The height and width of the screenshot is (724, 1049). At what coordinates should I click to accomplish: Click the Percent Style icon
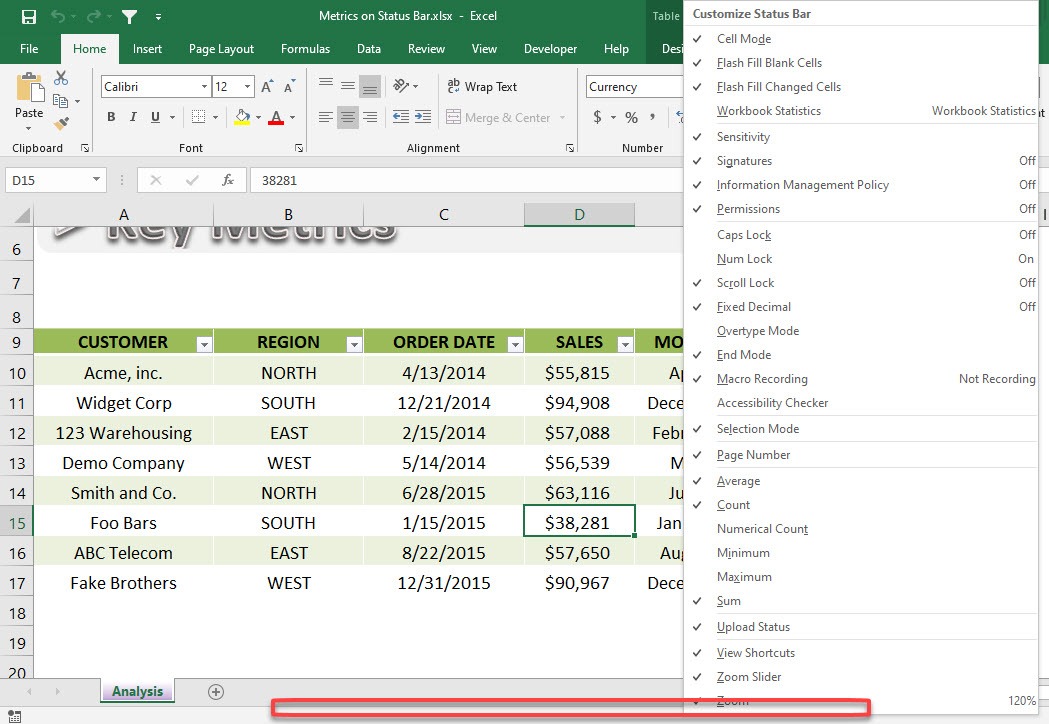(x=632, y=118)
